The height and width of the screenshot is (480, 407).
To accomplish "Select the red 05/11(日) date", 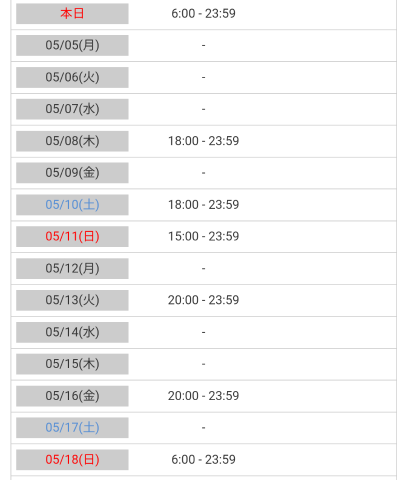I will coord(72,236).
